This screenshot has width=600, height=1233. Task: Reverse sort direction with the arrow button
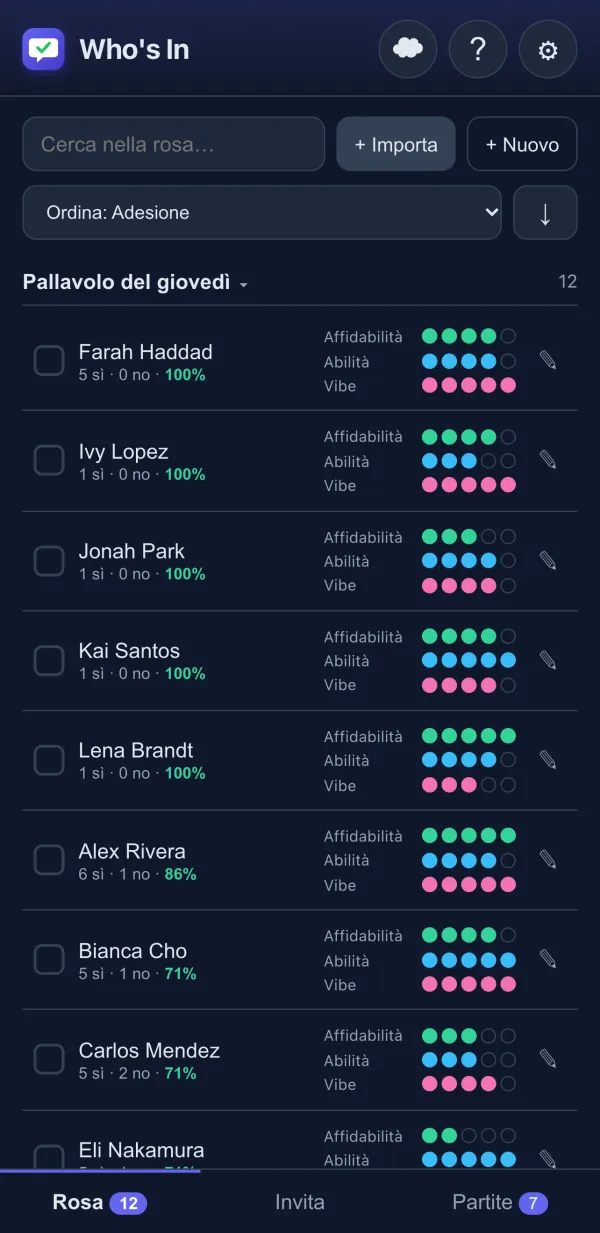(545, 212)
